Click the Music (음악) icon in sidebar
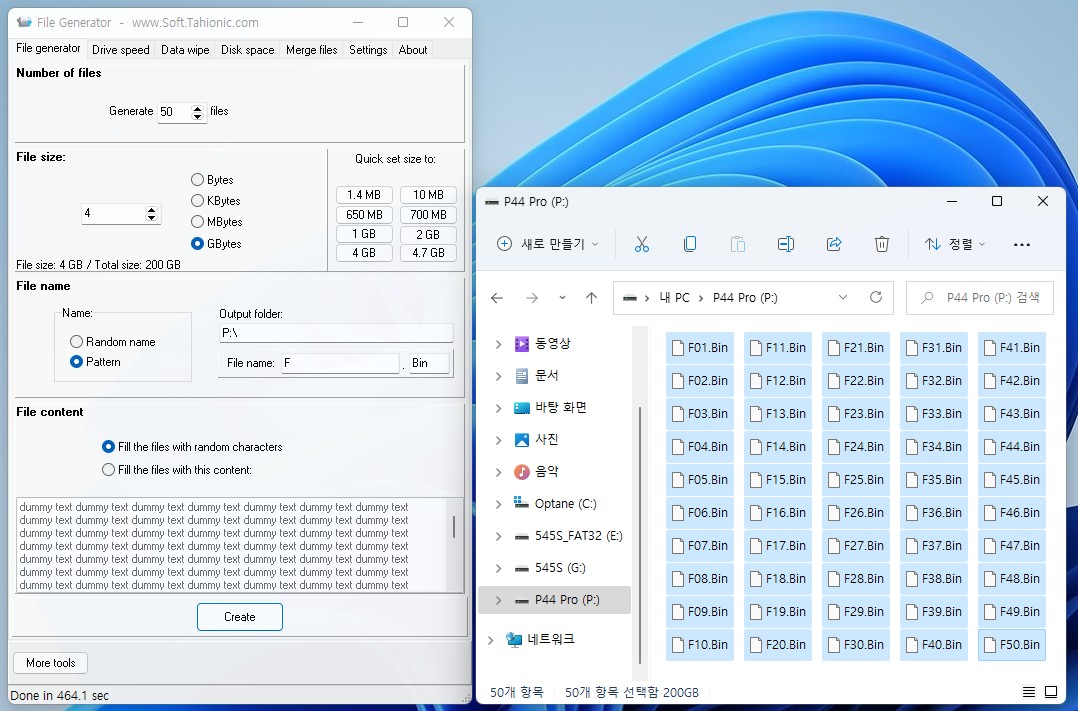This screenshot has height=711, width=1078. [522, 472]
